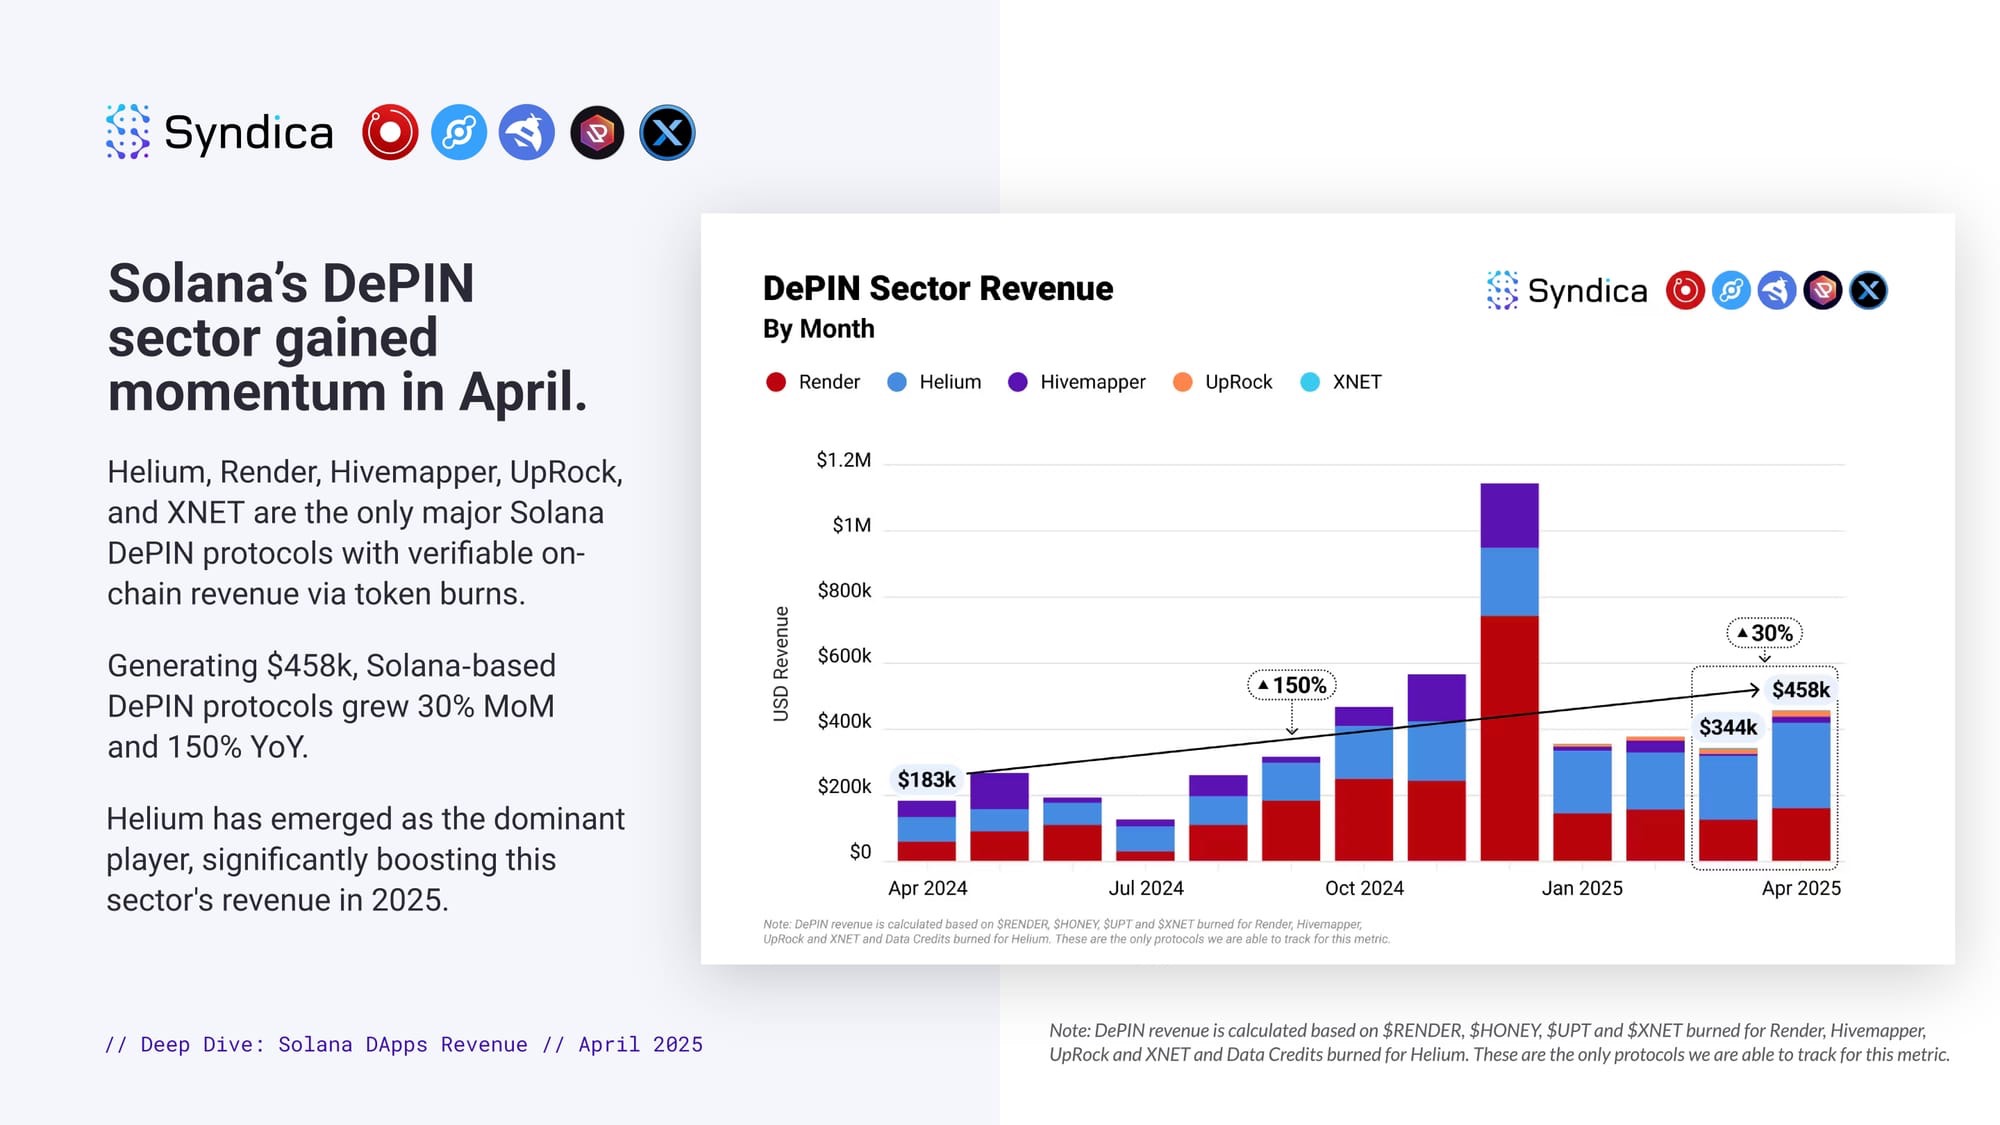The width and height of the screenshot is (2000, 1125).
Task: Click the small Render icon in the chart card
Action: pyautogui.click(x=1685, y=291)
